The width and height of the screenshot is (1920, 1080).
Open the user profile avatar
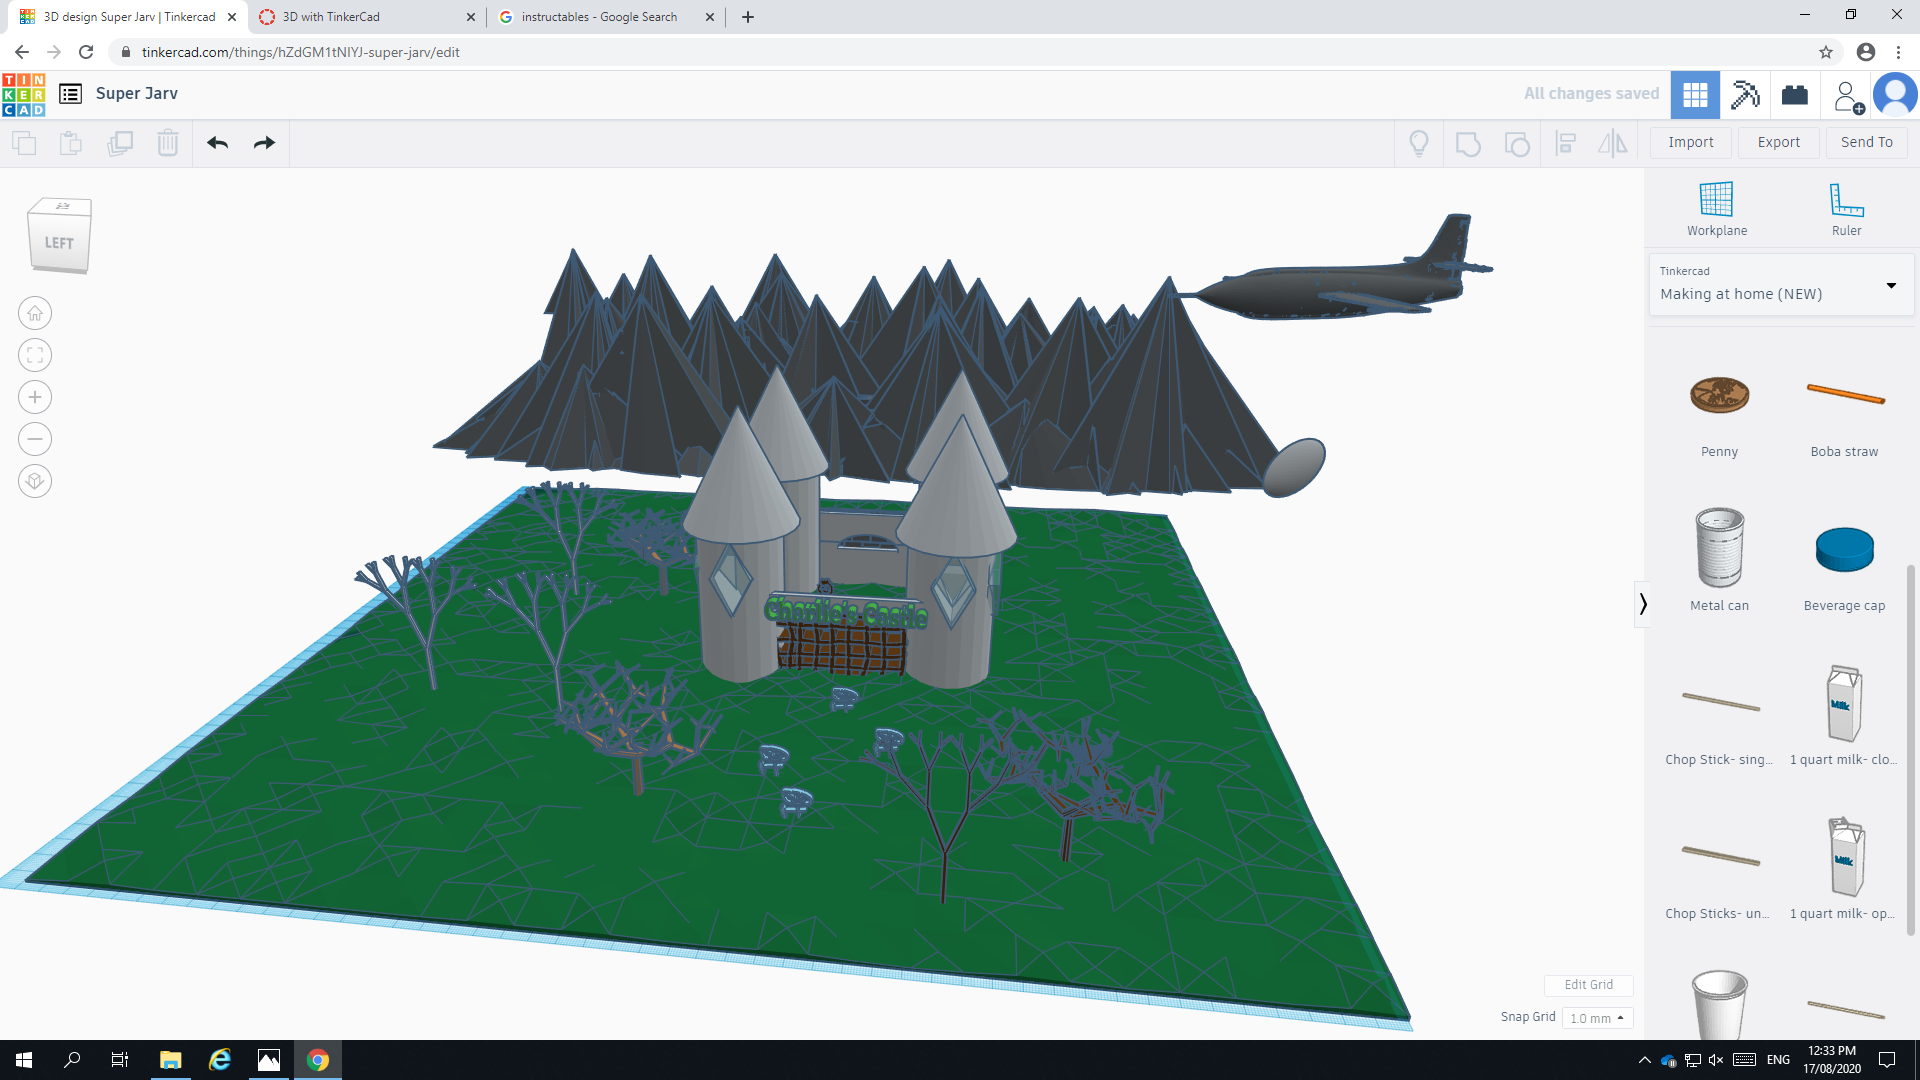1895,95
